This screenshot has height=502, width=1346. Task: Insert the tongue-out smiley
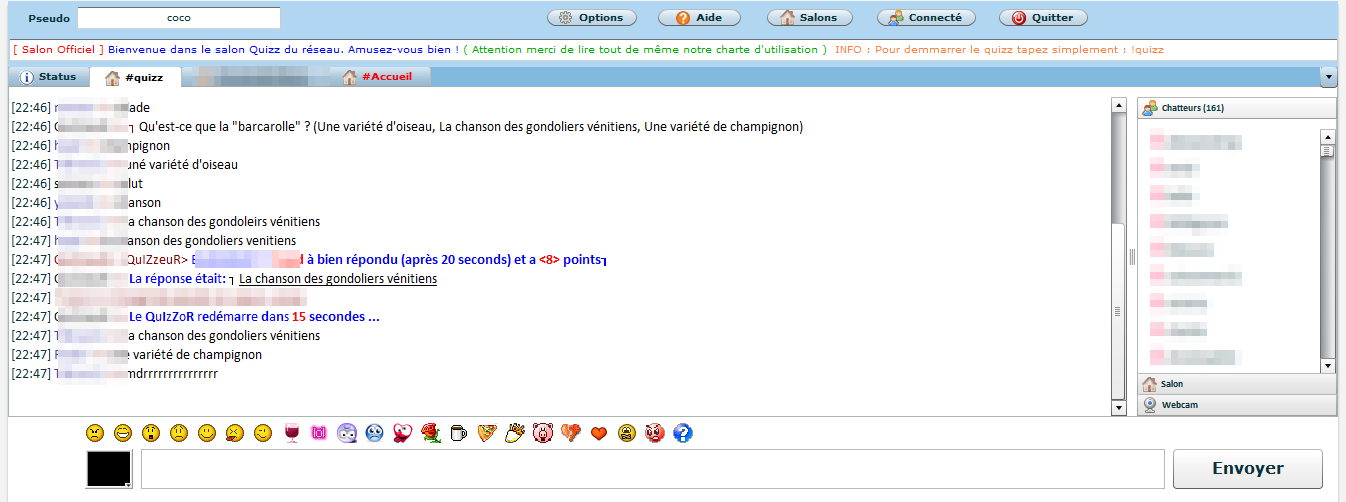[234, 433]
